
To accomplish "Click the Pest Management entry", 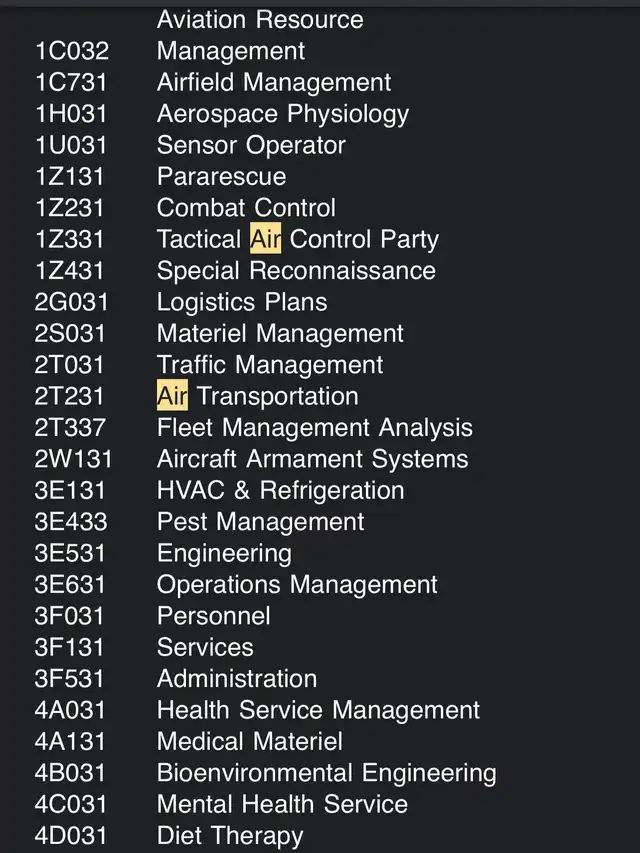I will pyautogui.click(x=260, y=522).
